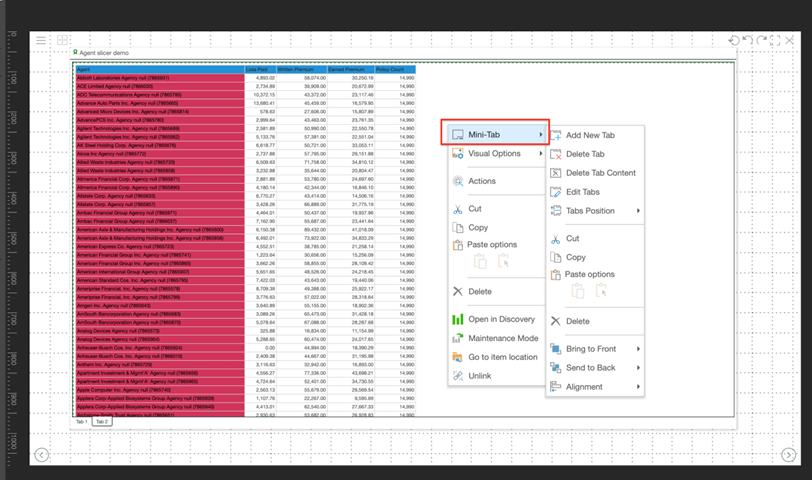Viewport: 812px width, 480px height.
Task: Click the Actions icon
Action: pos(458,181)
